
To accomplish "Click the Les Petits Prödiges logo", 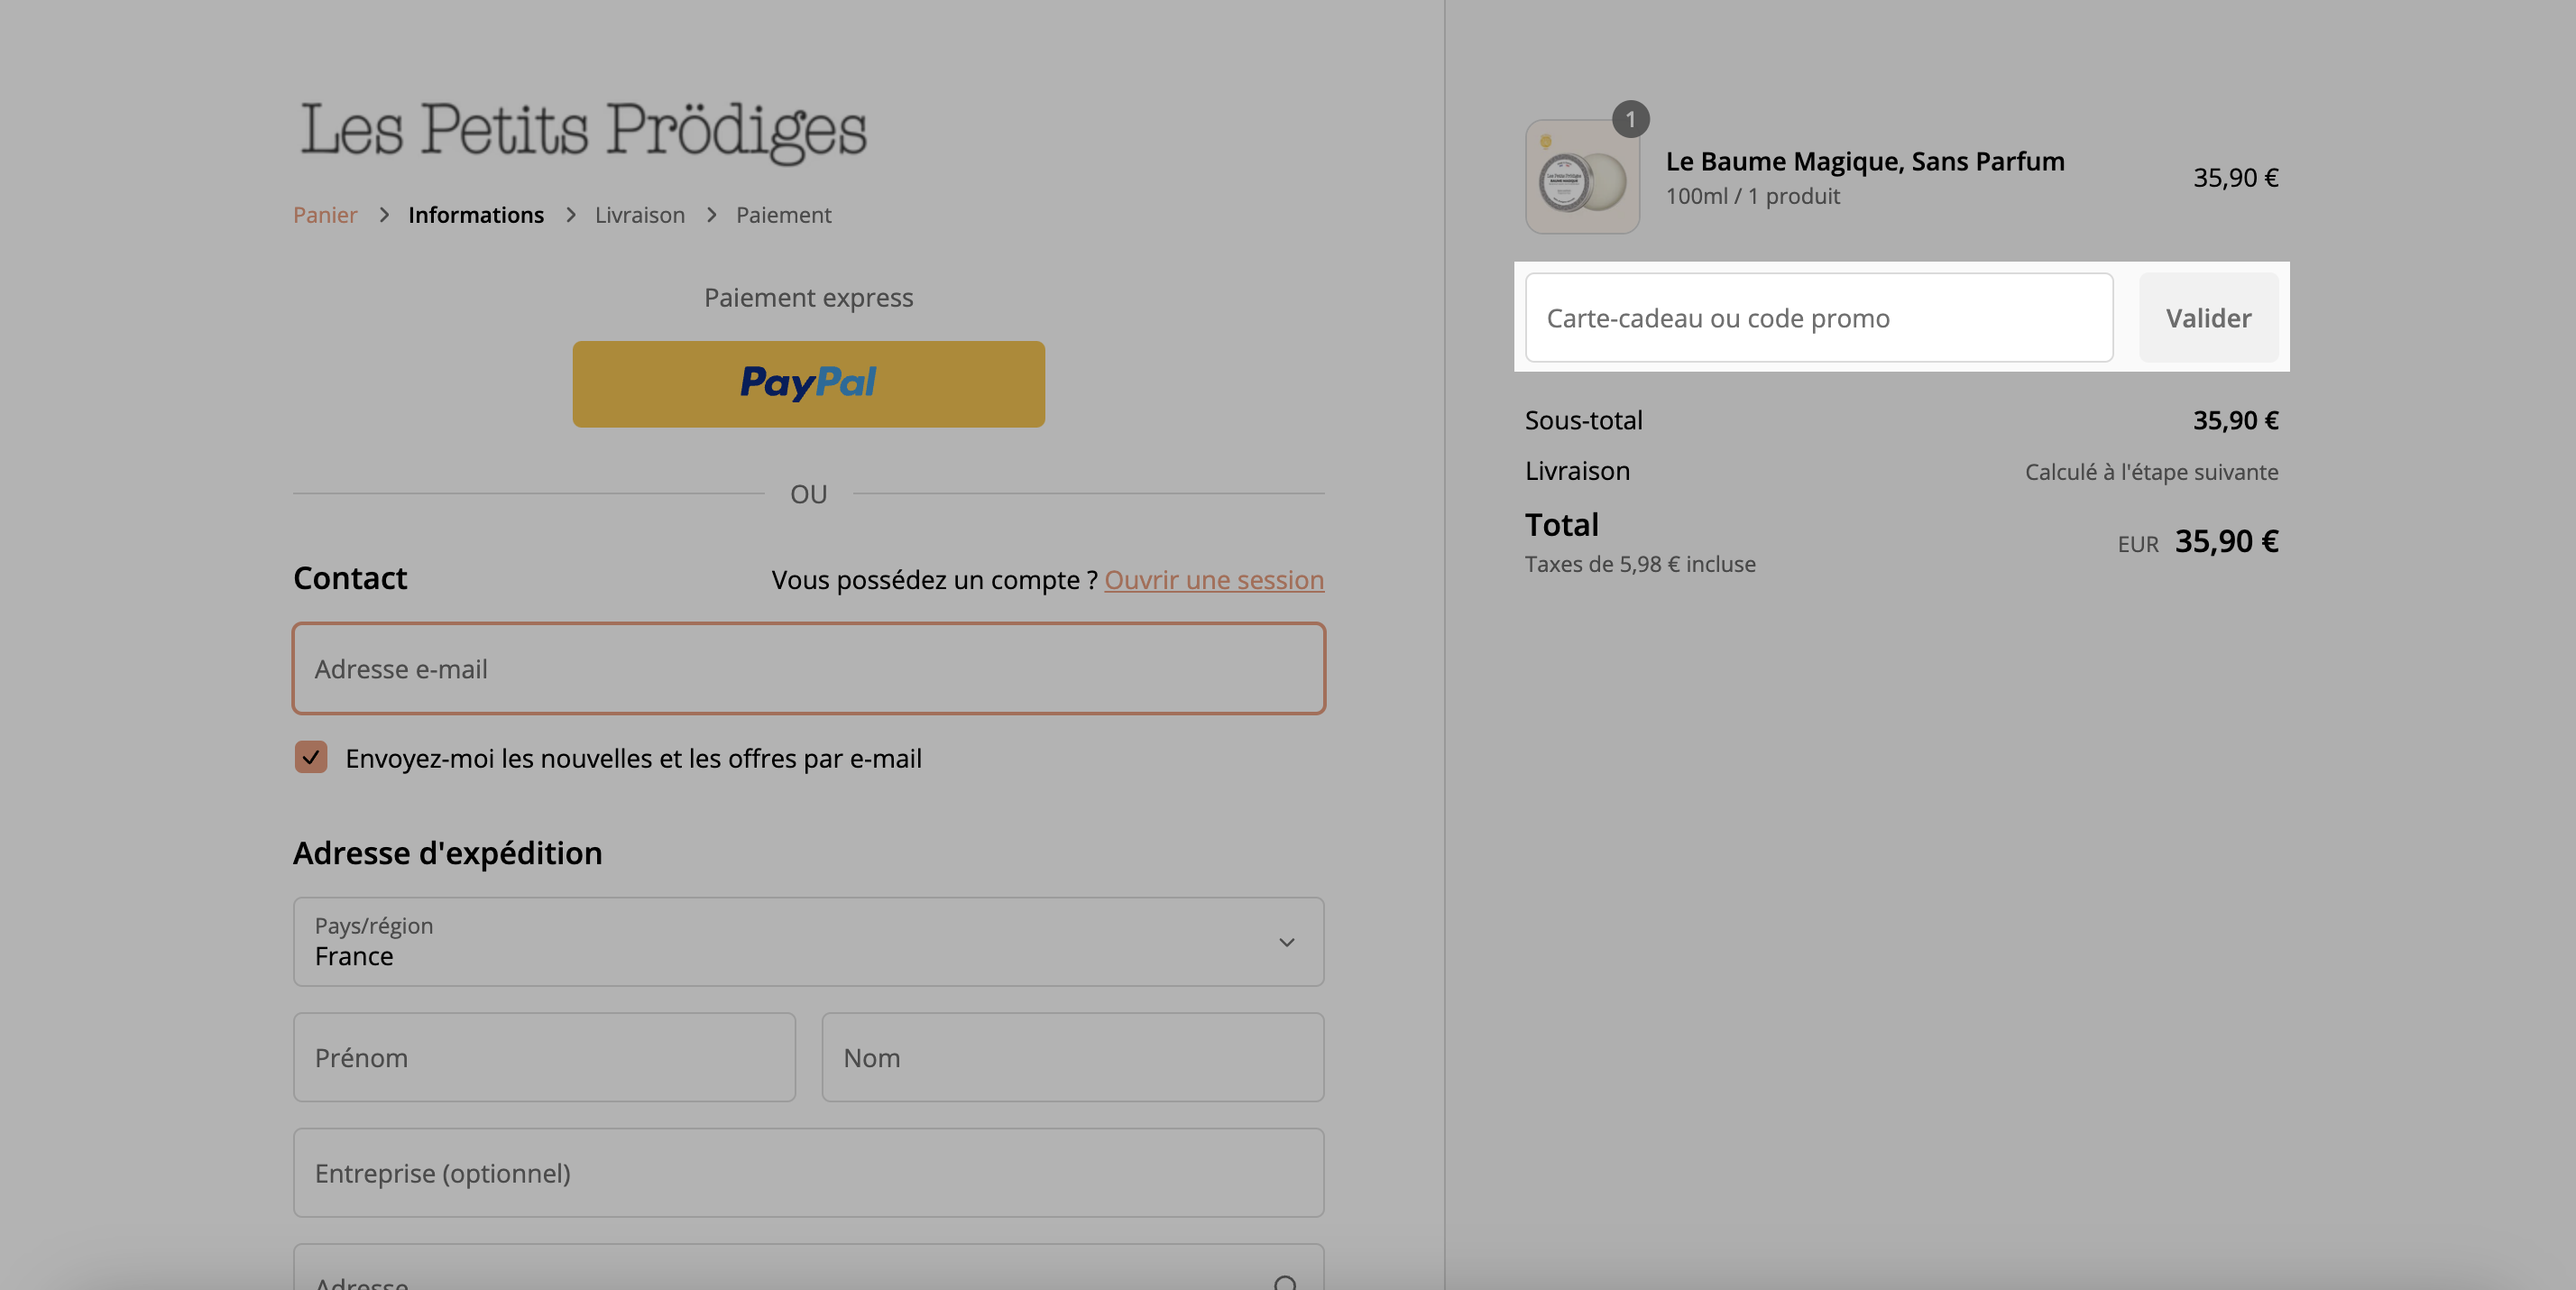I will pyautogui.click(x=583, y=131).
